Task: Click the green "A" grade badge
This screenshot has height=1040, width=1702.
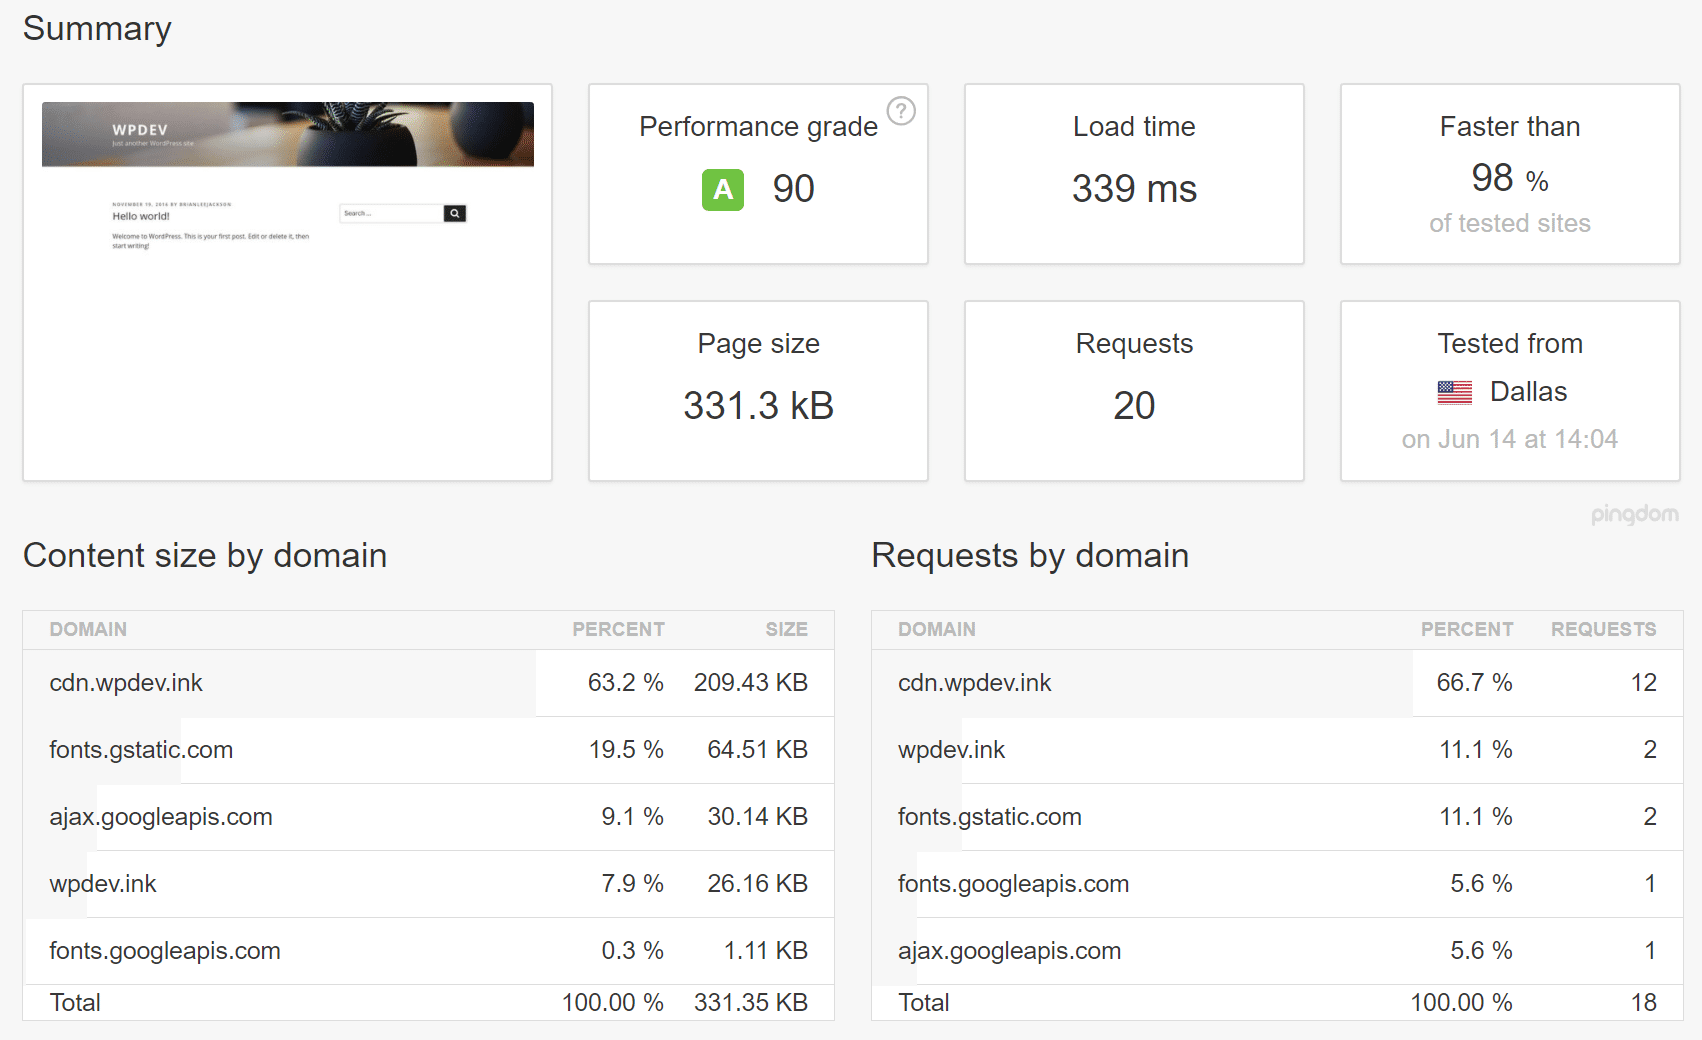Action: tap(722, 189)
